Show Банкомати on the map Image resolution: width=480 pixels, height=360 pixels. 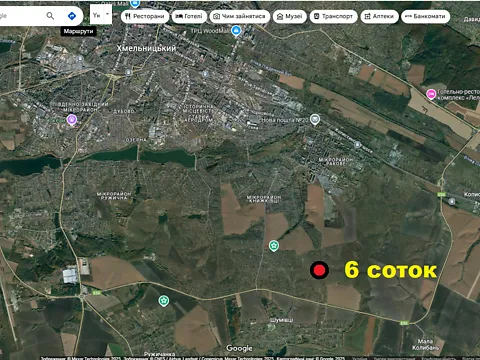pos(425,16)
